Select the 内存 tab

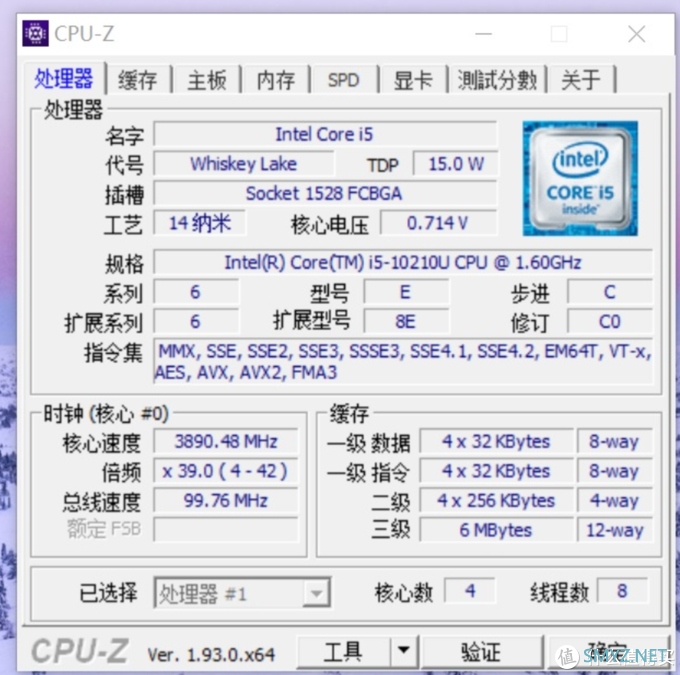point(275,80)
